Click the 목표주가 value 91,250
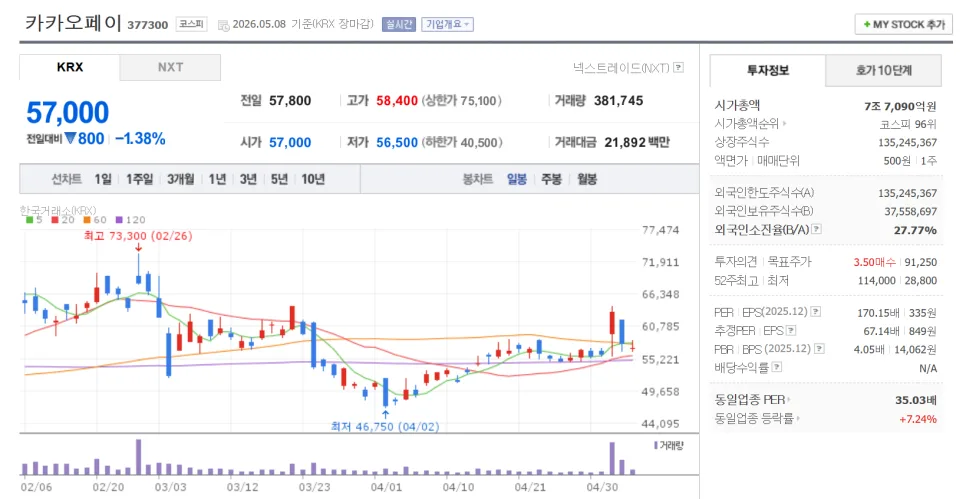The image size is (966, 499). tap(921, 262)
